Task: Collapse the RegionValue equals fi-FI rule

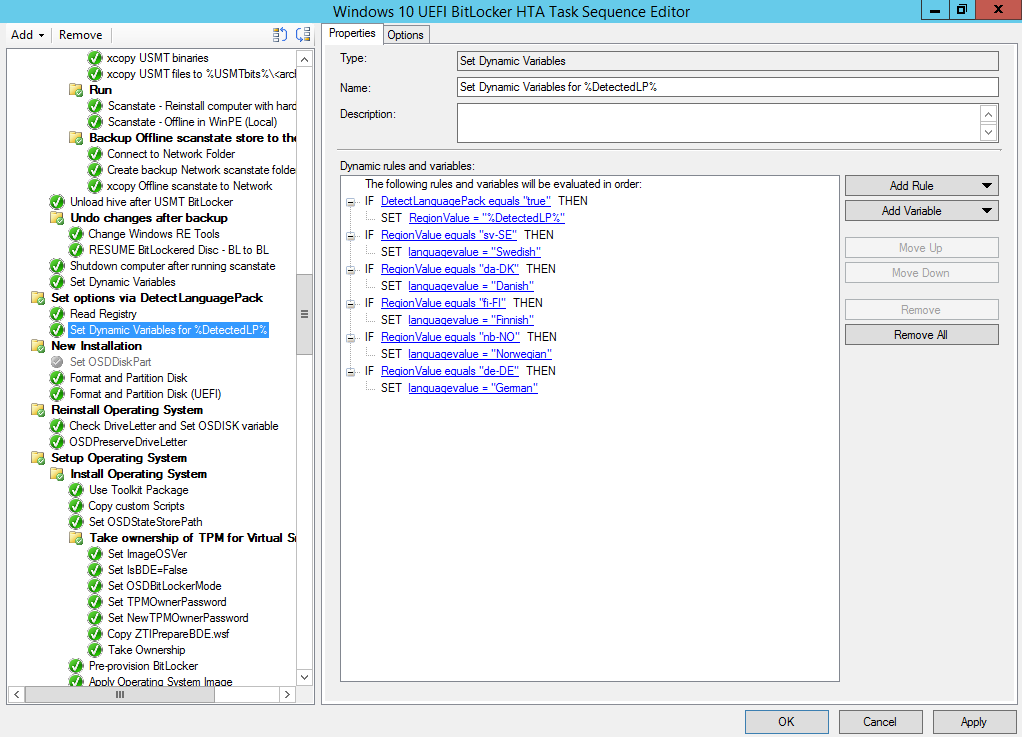Action: pyautogui.click(x=351, y=304)
